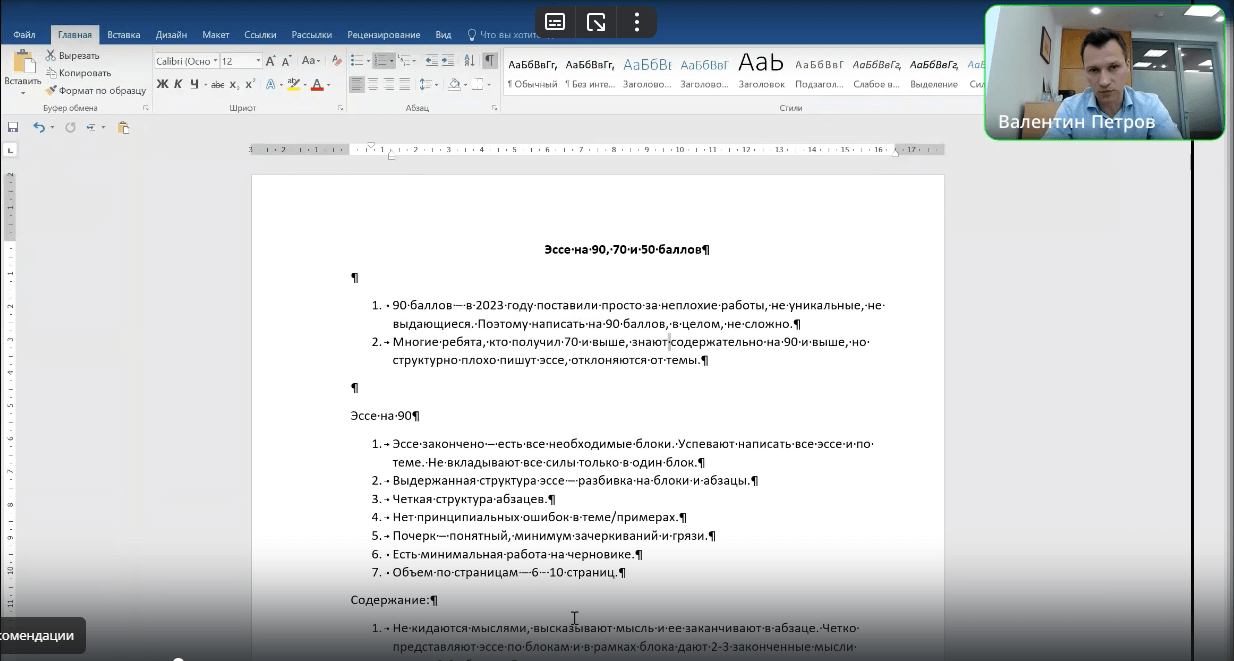This screenshot has height=661, width=1234.
Task: Click the captions icon in floating overlay
Action: point(555,22)
